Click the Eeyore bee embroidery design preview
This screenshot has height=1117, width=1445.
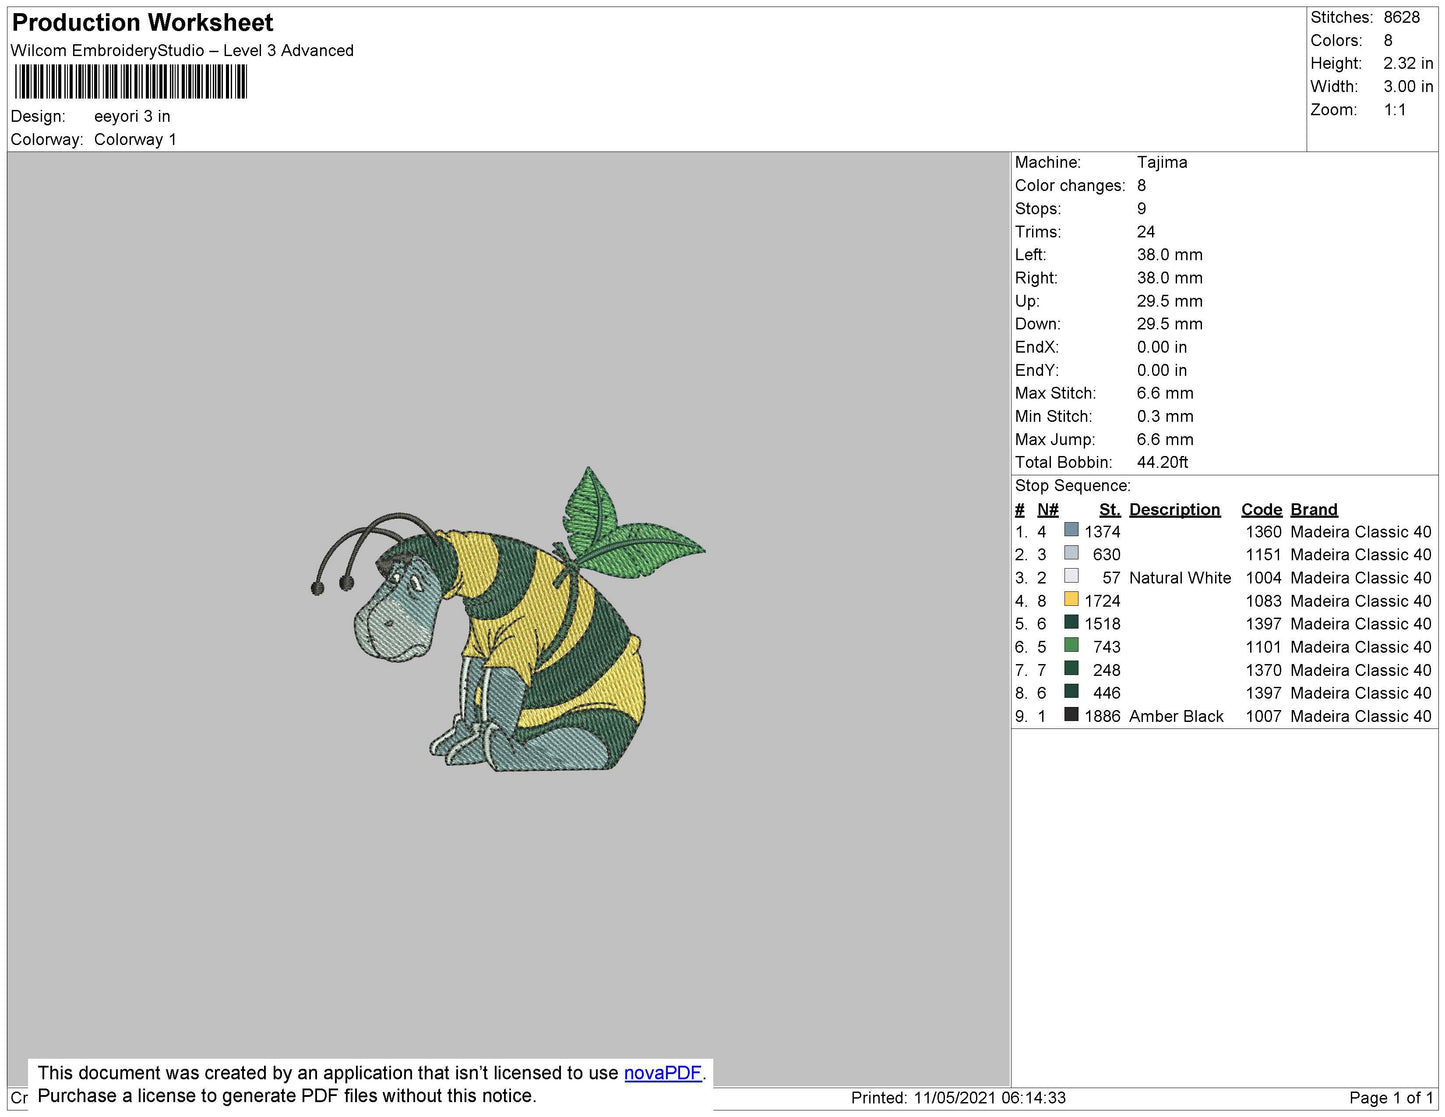coord(508,619)
